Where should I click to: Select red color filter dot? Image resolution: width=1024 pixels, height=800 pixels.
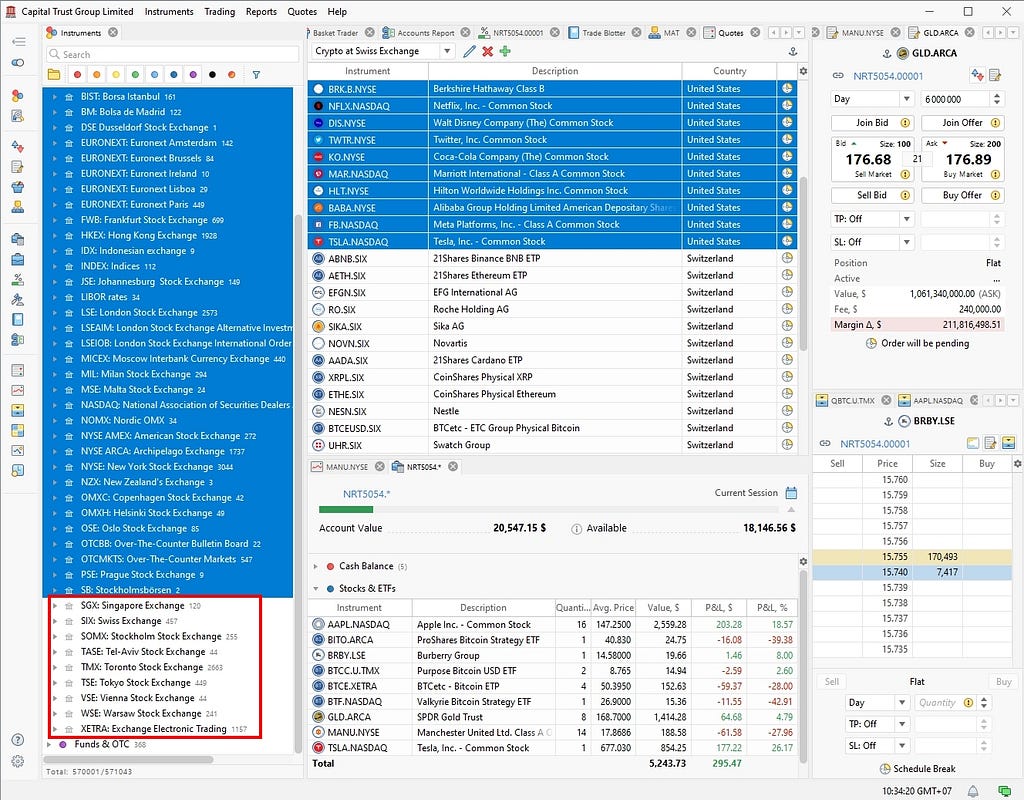[77, 75]
